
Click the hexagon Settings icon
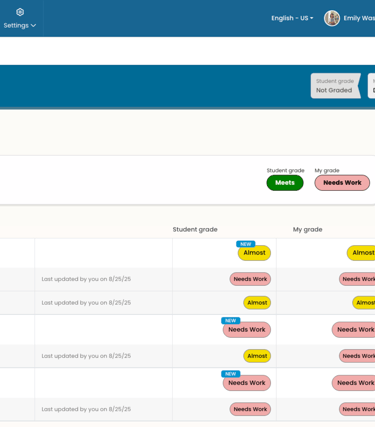pos(20,12)
